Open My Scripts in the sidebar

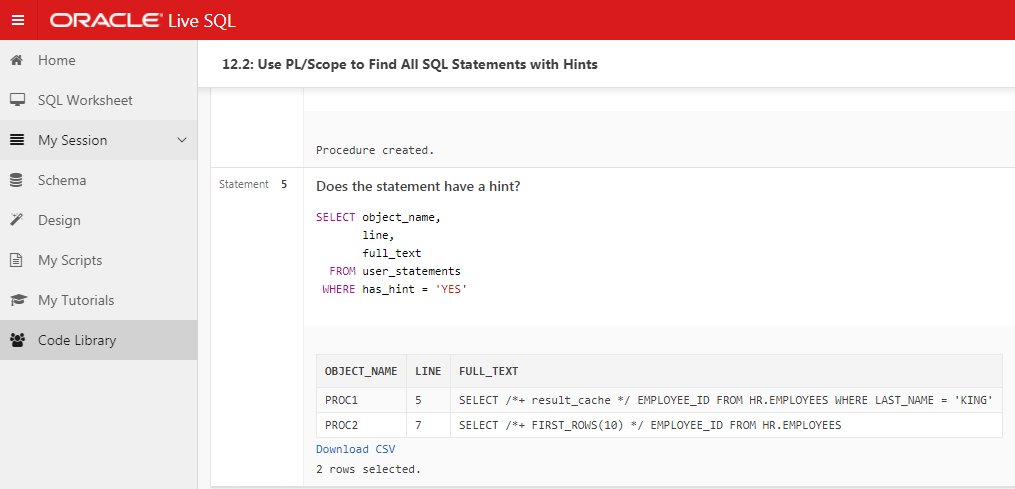pyautogui.click(x=98, y=260)
